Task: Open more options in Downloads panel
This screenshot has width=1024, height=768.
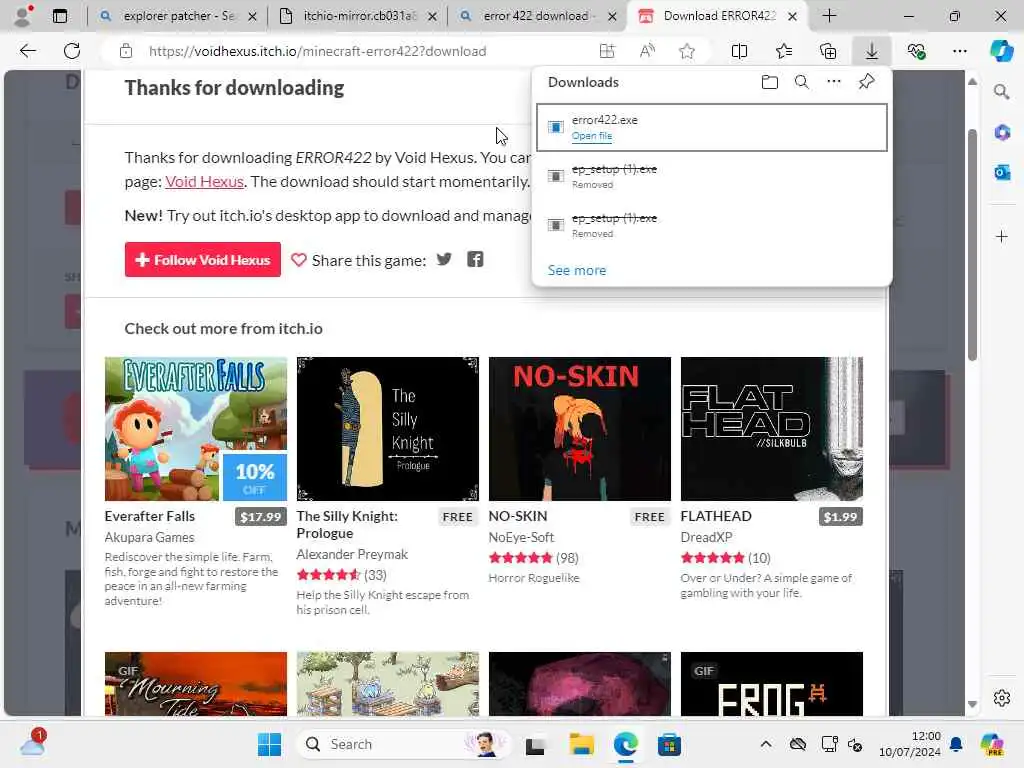Action: 834,82
